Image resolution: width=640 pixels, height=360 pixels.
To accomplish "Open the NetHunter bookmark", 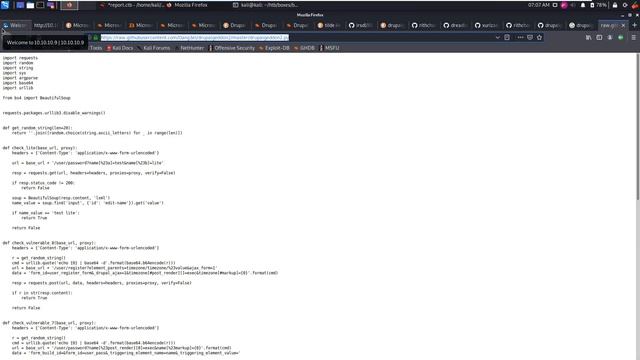I will (190, 48).
